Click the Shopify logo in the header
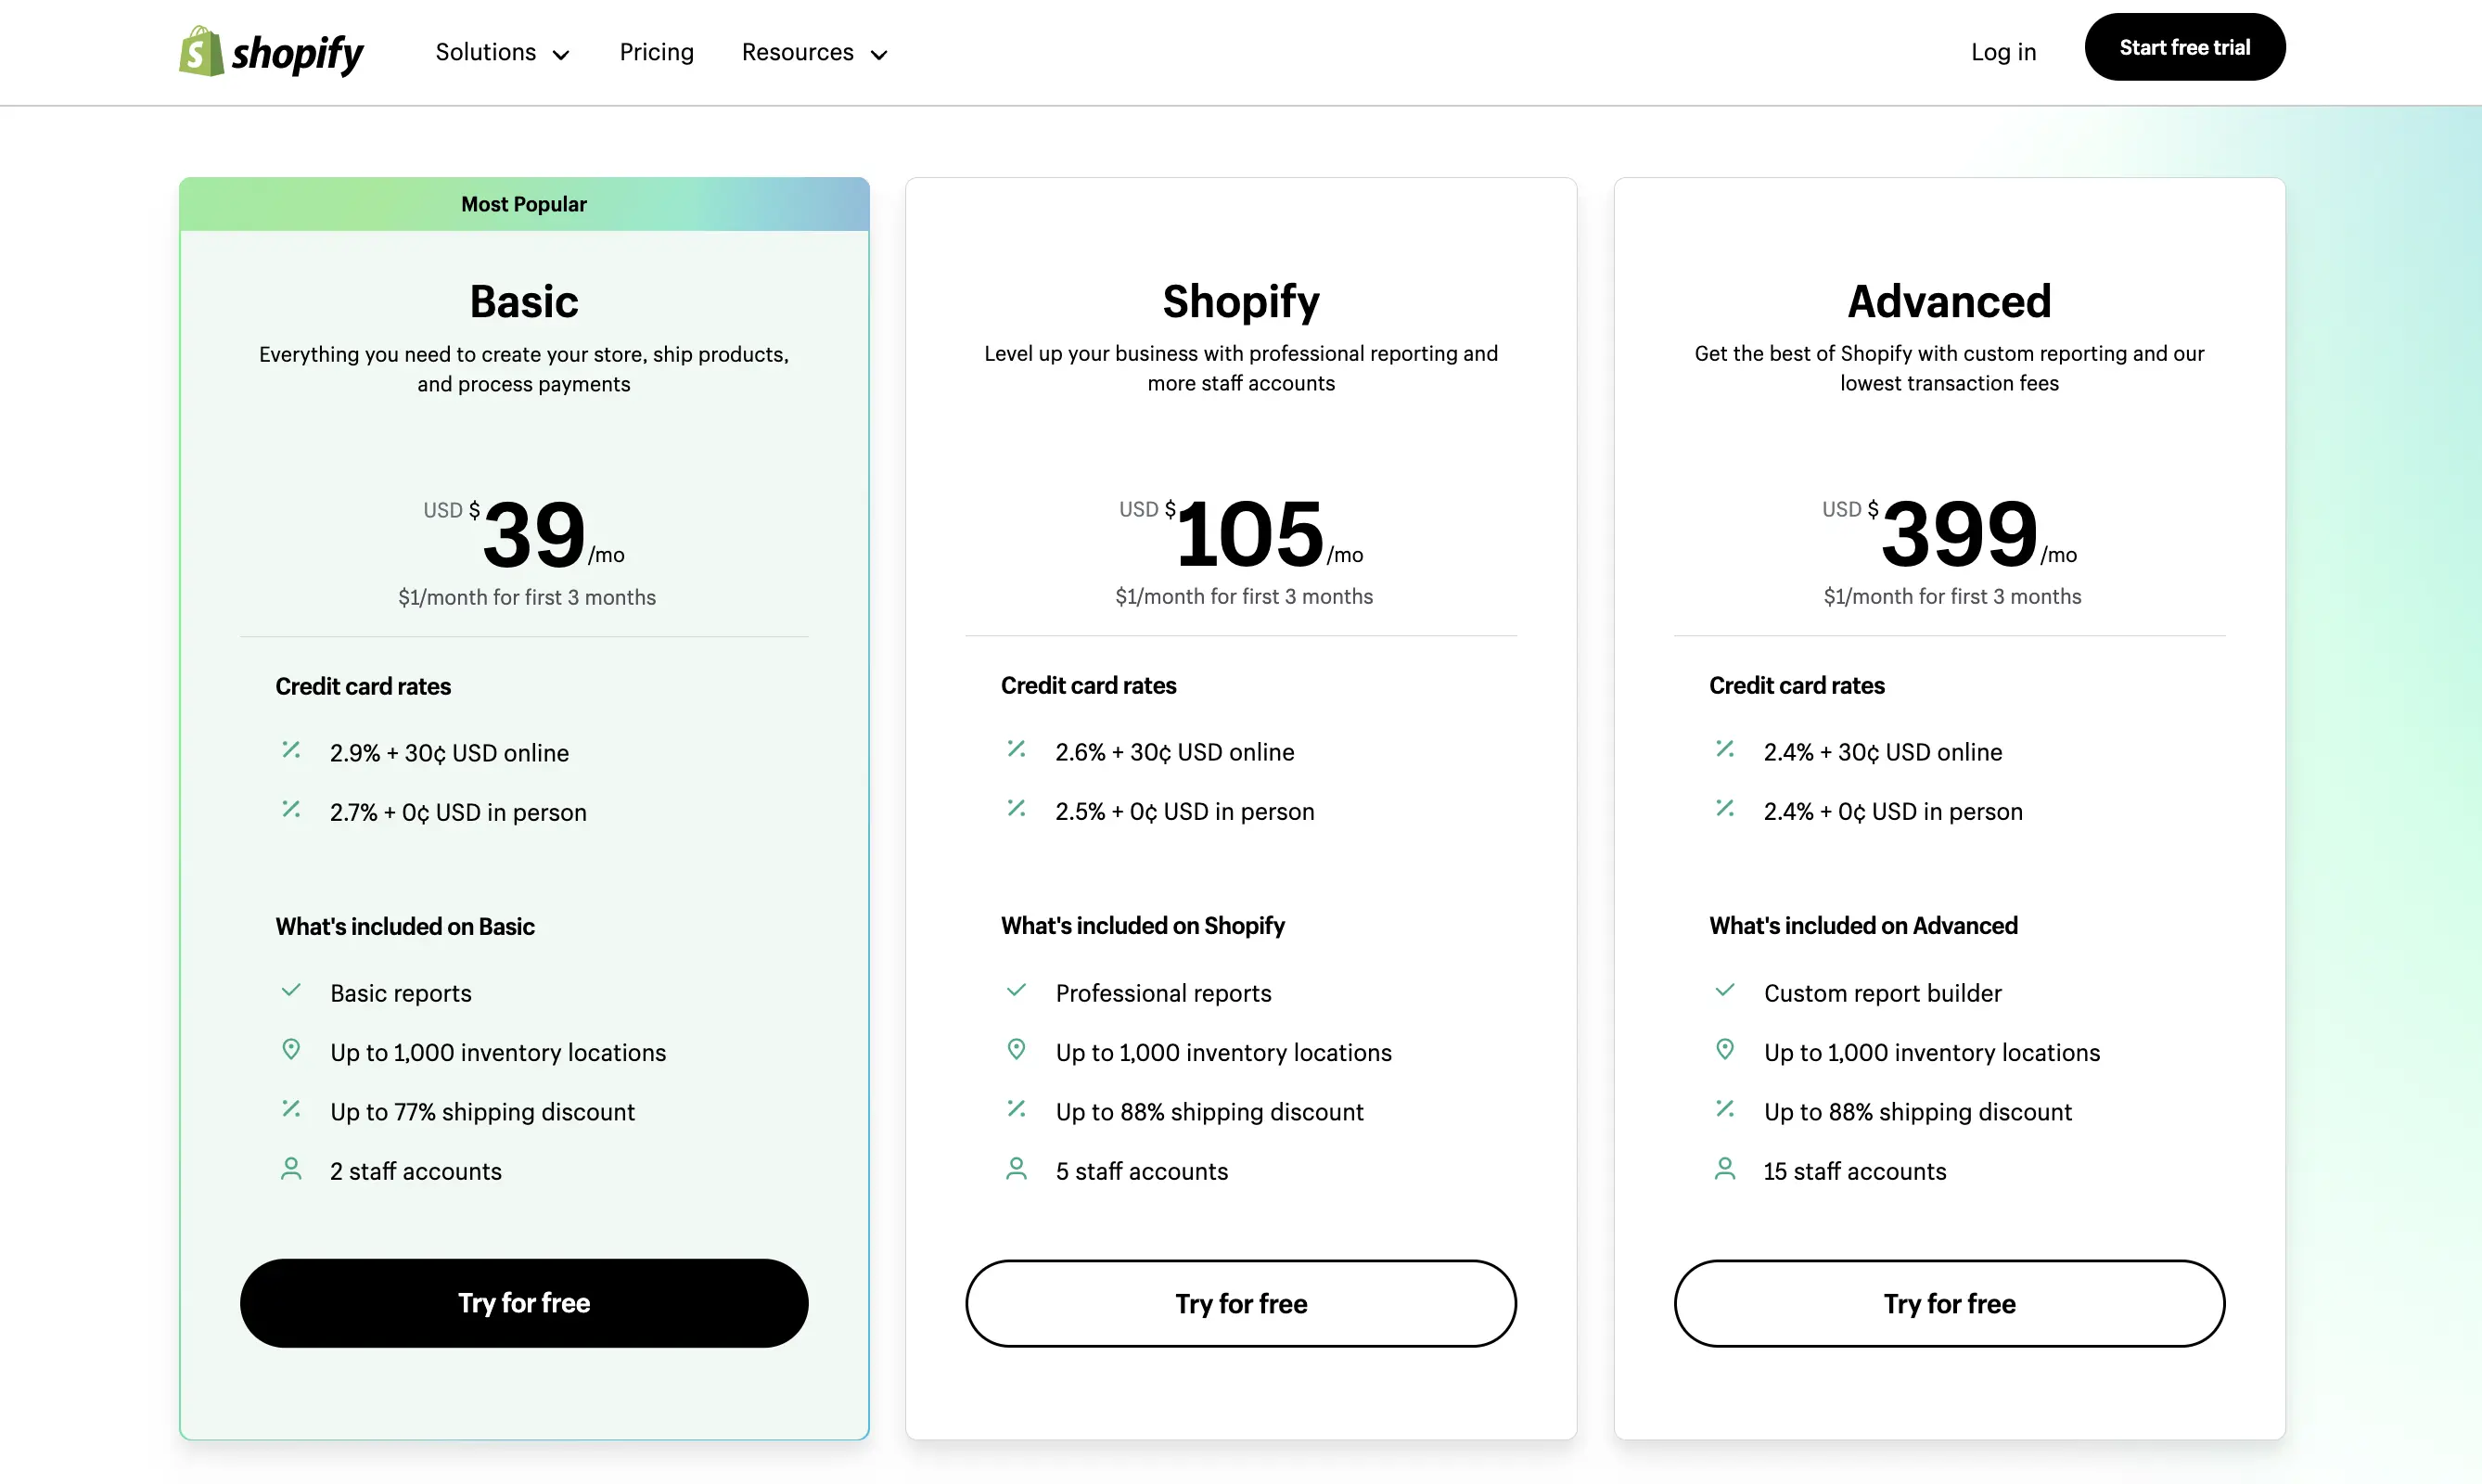The width and height of the screenshot is (2482, 1484). click(x=270, y=51)
